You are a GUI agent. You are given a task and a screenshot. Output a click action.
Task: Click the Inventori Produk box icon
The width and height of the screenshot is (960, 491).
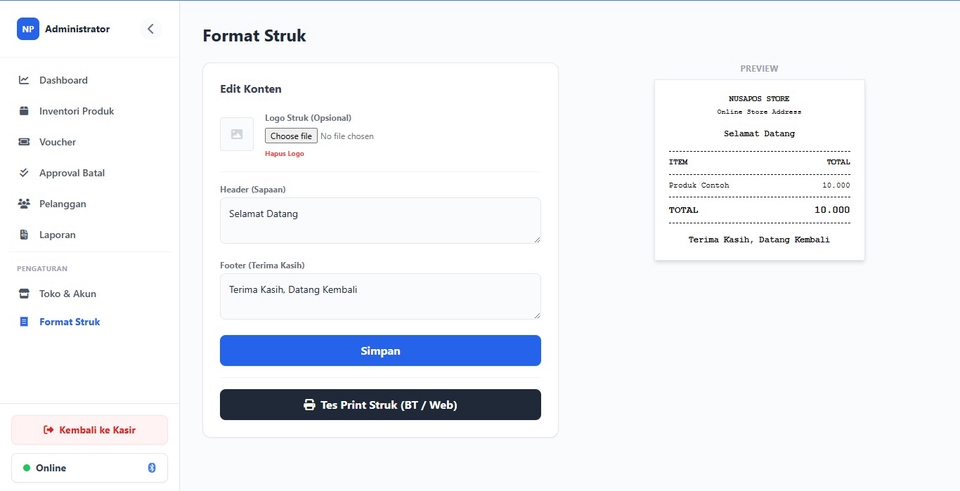point(24,111)
